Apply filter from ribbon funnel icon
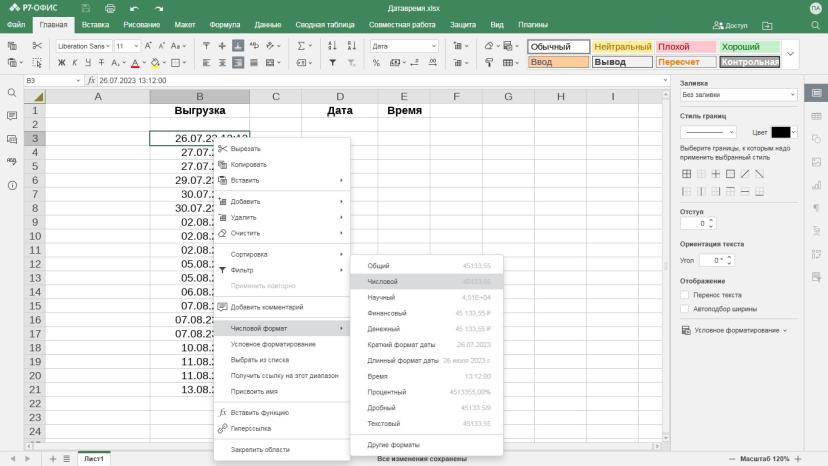Screen dimensions: 828x466 (332, 62)
